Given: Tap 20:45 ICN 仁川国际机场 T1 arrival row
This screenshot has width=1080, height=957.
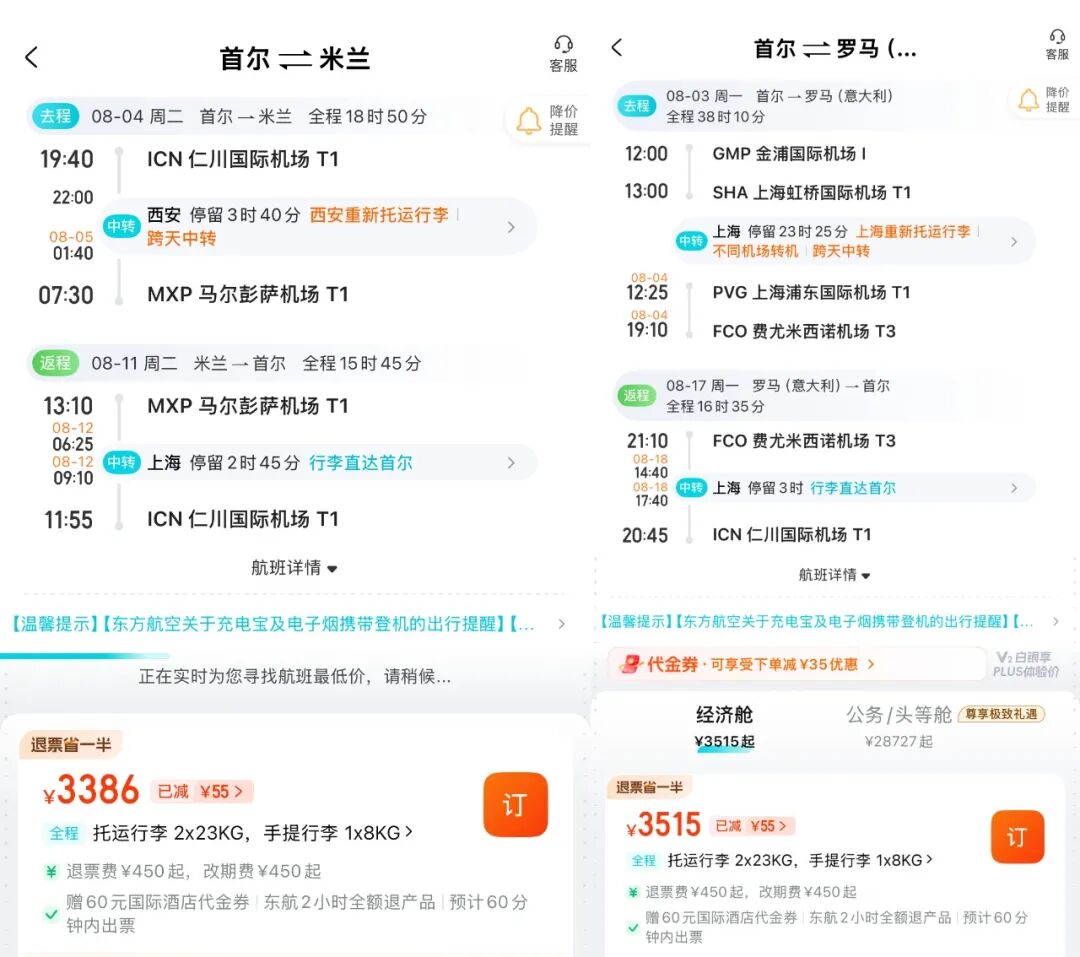Looking at the screenshot, I should pos(747,535).
